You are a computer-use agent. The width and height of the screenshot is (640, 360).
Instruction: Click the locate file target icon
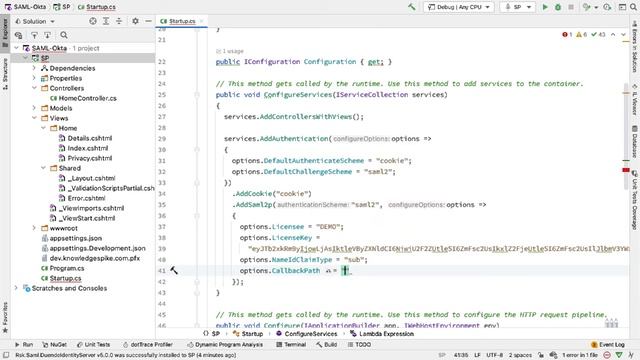pos(93,21)
